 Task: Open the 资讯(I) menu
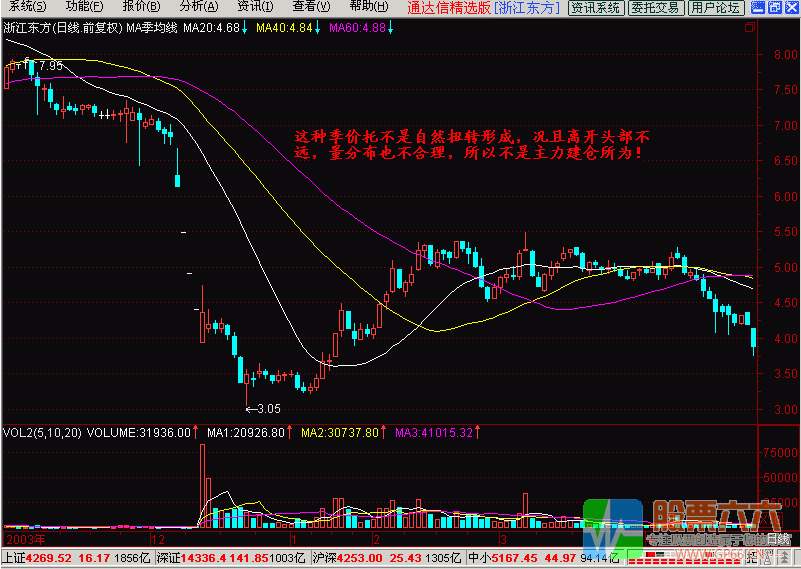(253, 7)
